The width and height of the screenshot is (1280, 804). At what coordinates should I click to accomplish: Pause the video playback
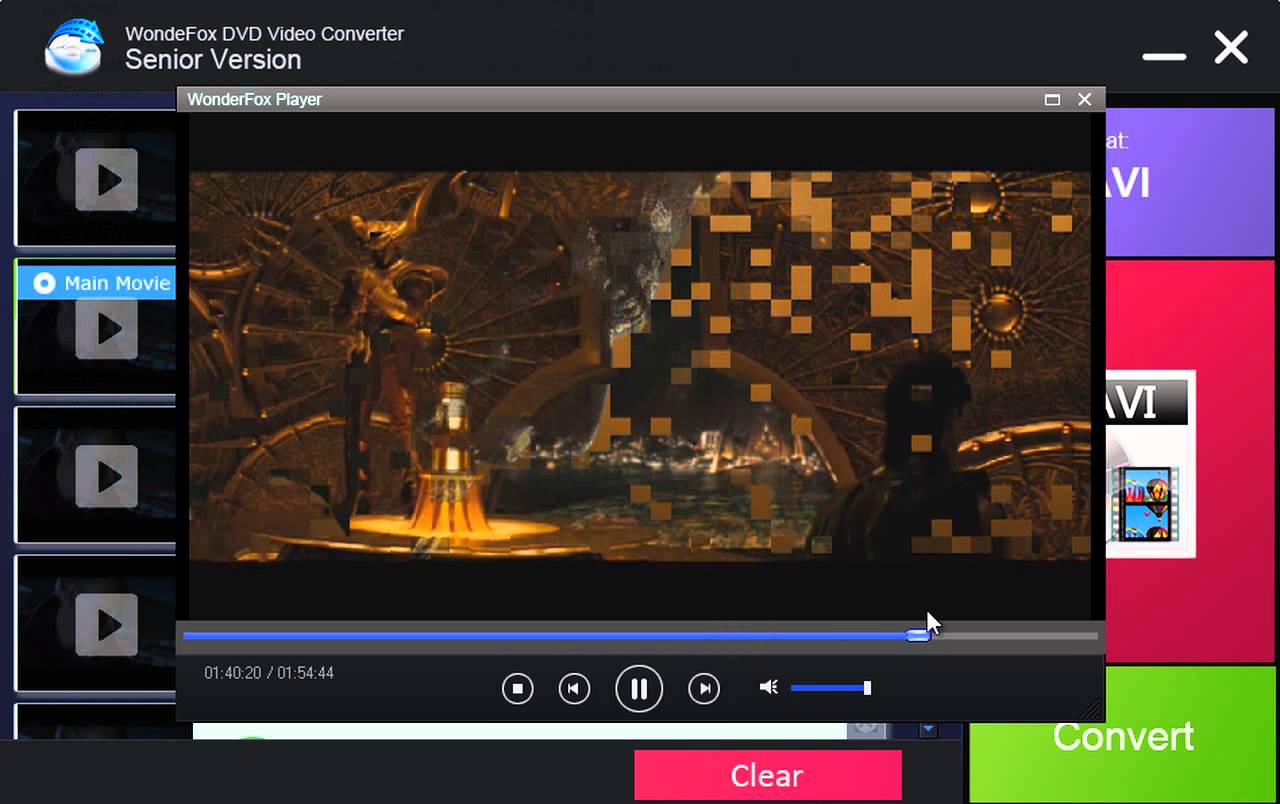(x=639, y=689)
